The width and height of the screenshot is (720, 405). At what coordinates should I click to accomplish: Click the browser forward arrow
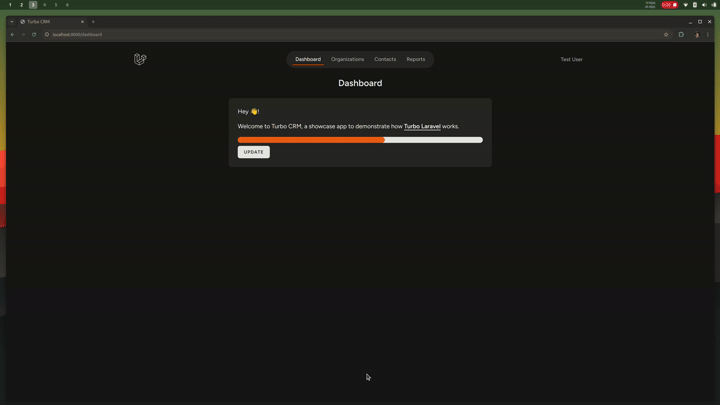coord(23,34)
